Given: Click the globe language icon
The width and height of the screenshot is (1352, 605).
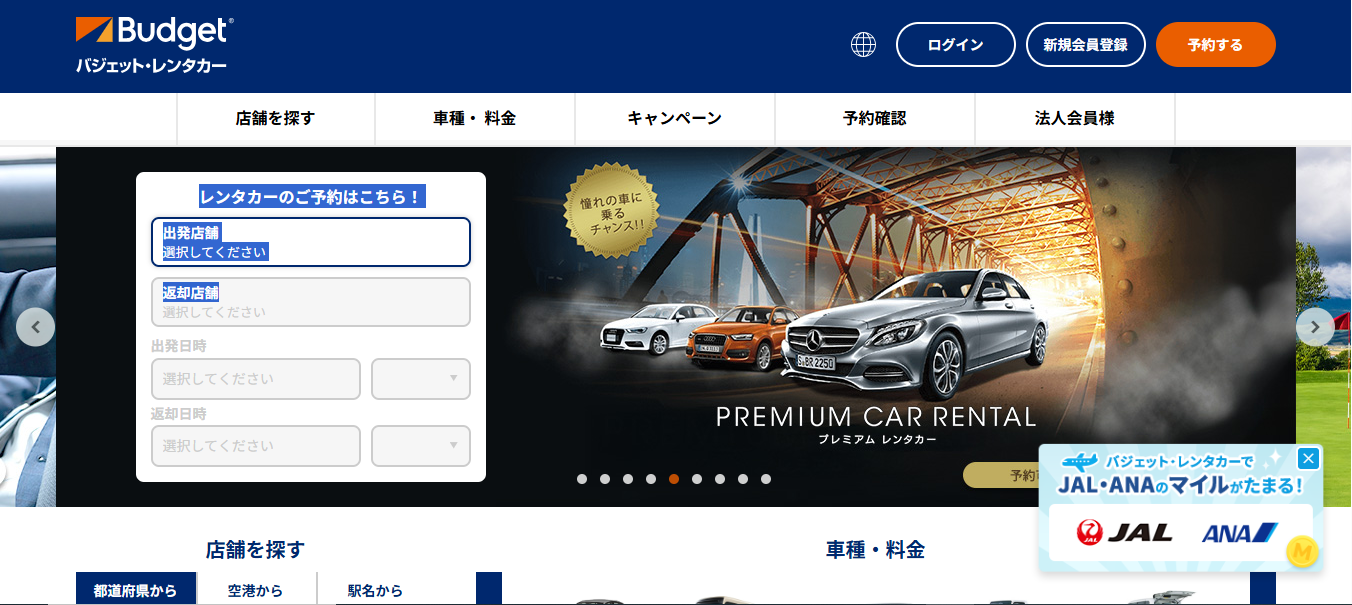Looking at the screenshot, I should pos(863,44).
